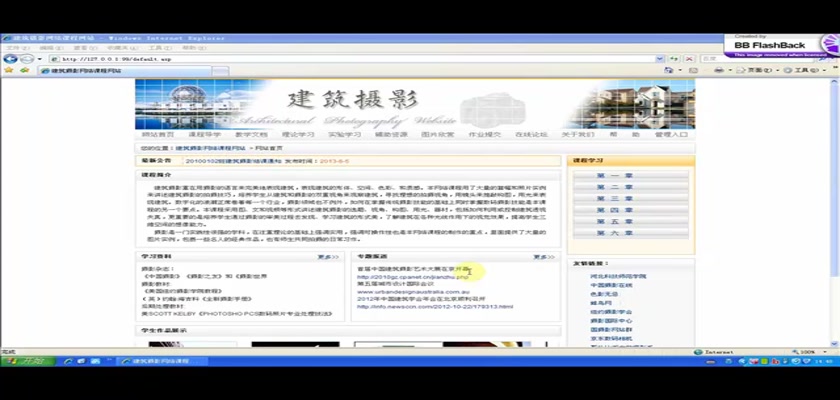Open 第五章 in course study panel
Image resolution: width=840 pixels, height=400 pixels.
pos(631,222)
